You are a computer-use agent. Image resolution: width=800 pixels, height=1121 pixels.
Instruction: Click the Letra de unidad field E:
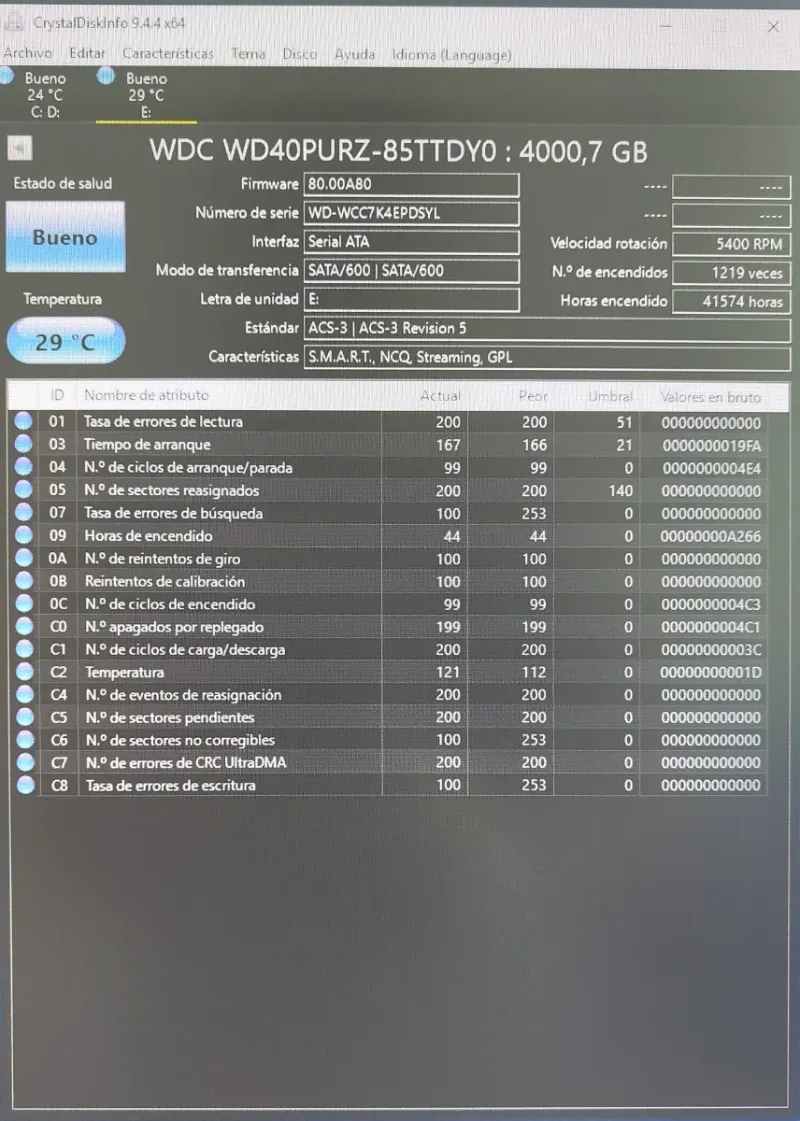coord(411,300)
